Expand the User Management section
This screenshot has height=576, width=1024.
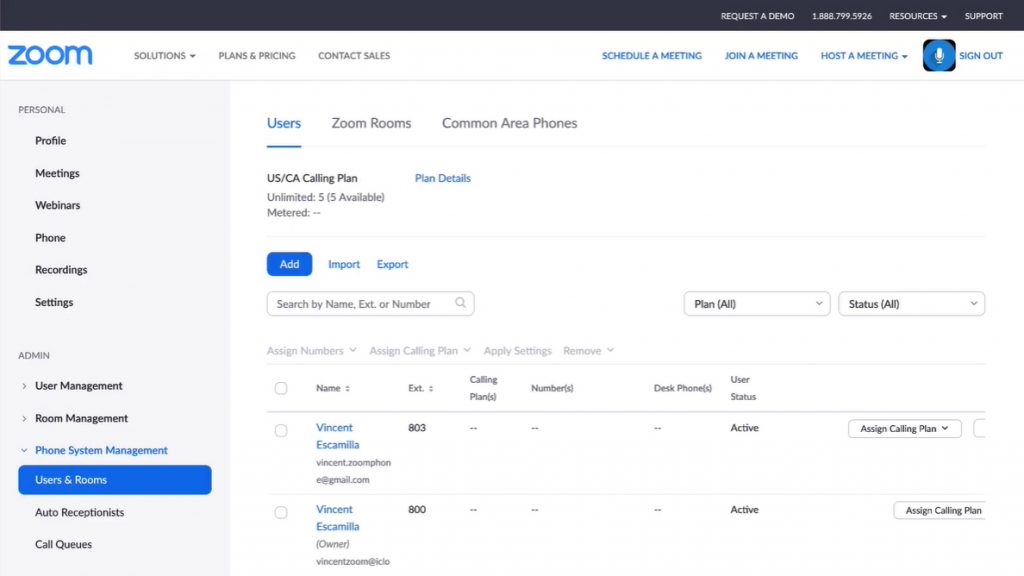pos(24,386)
